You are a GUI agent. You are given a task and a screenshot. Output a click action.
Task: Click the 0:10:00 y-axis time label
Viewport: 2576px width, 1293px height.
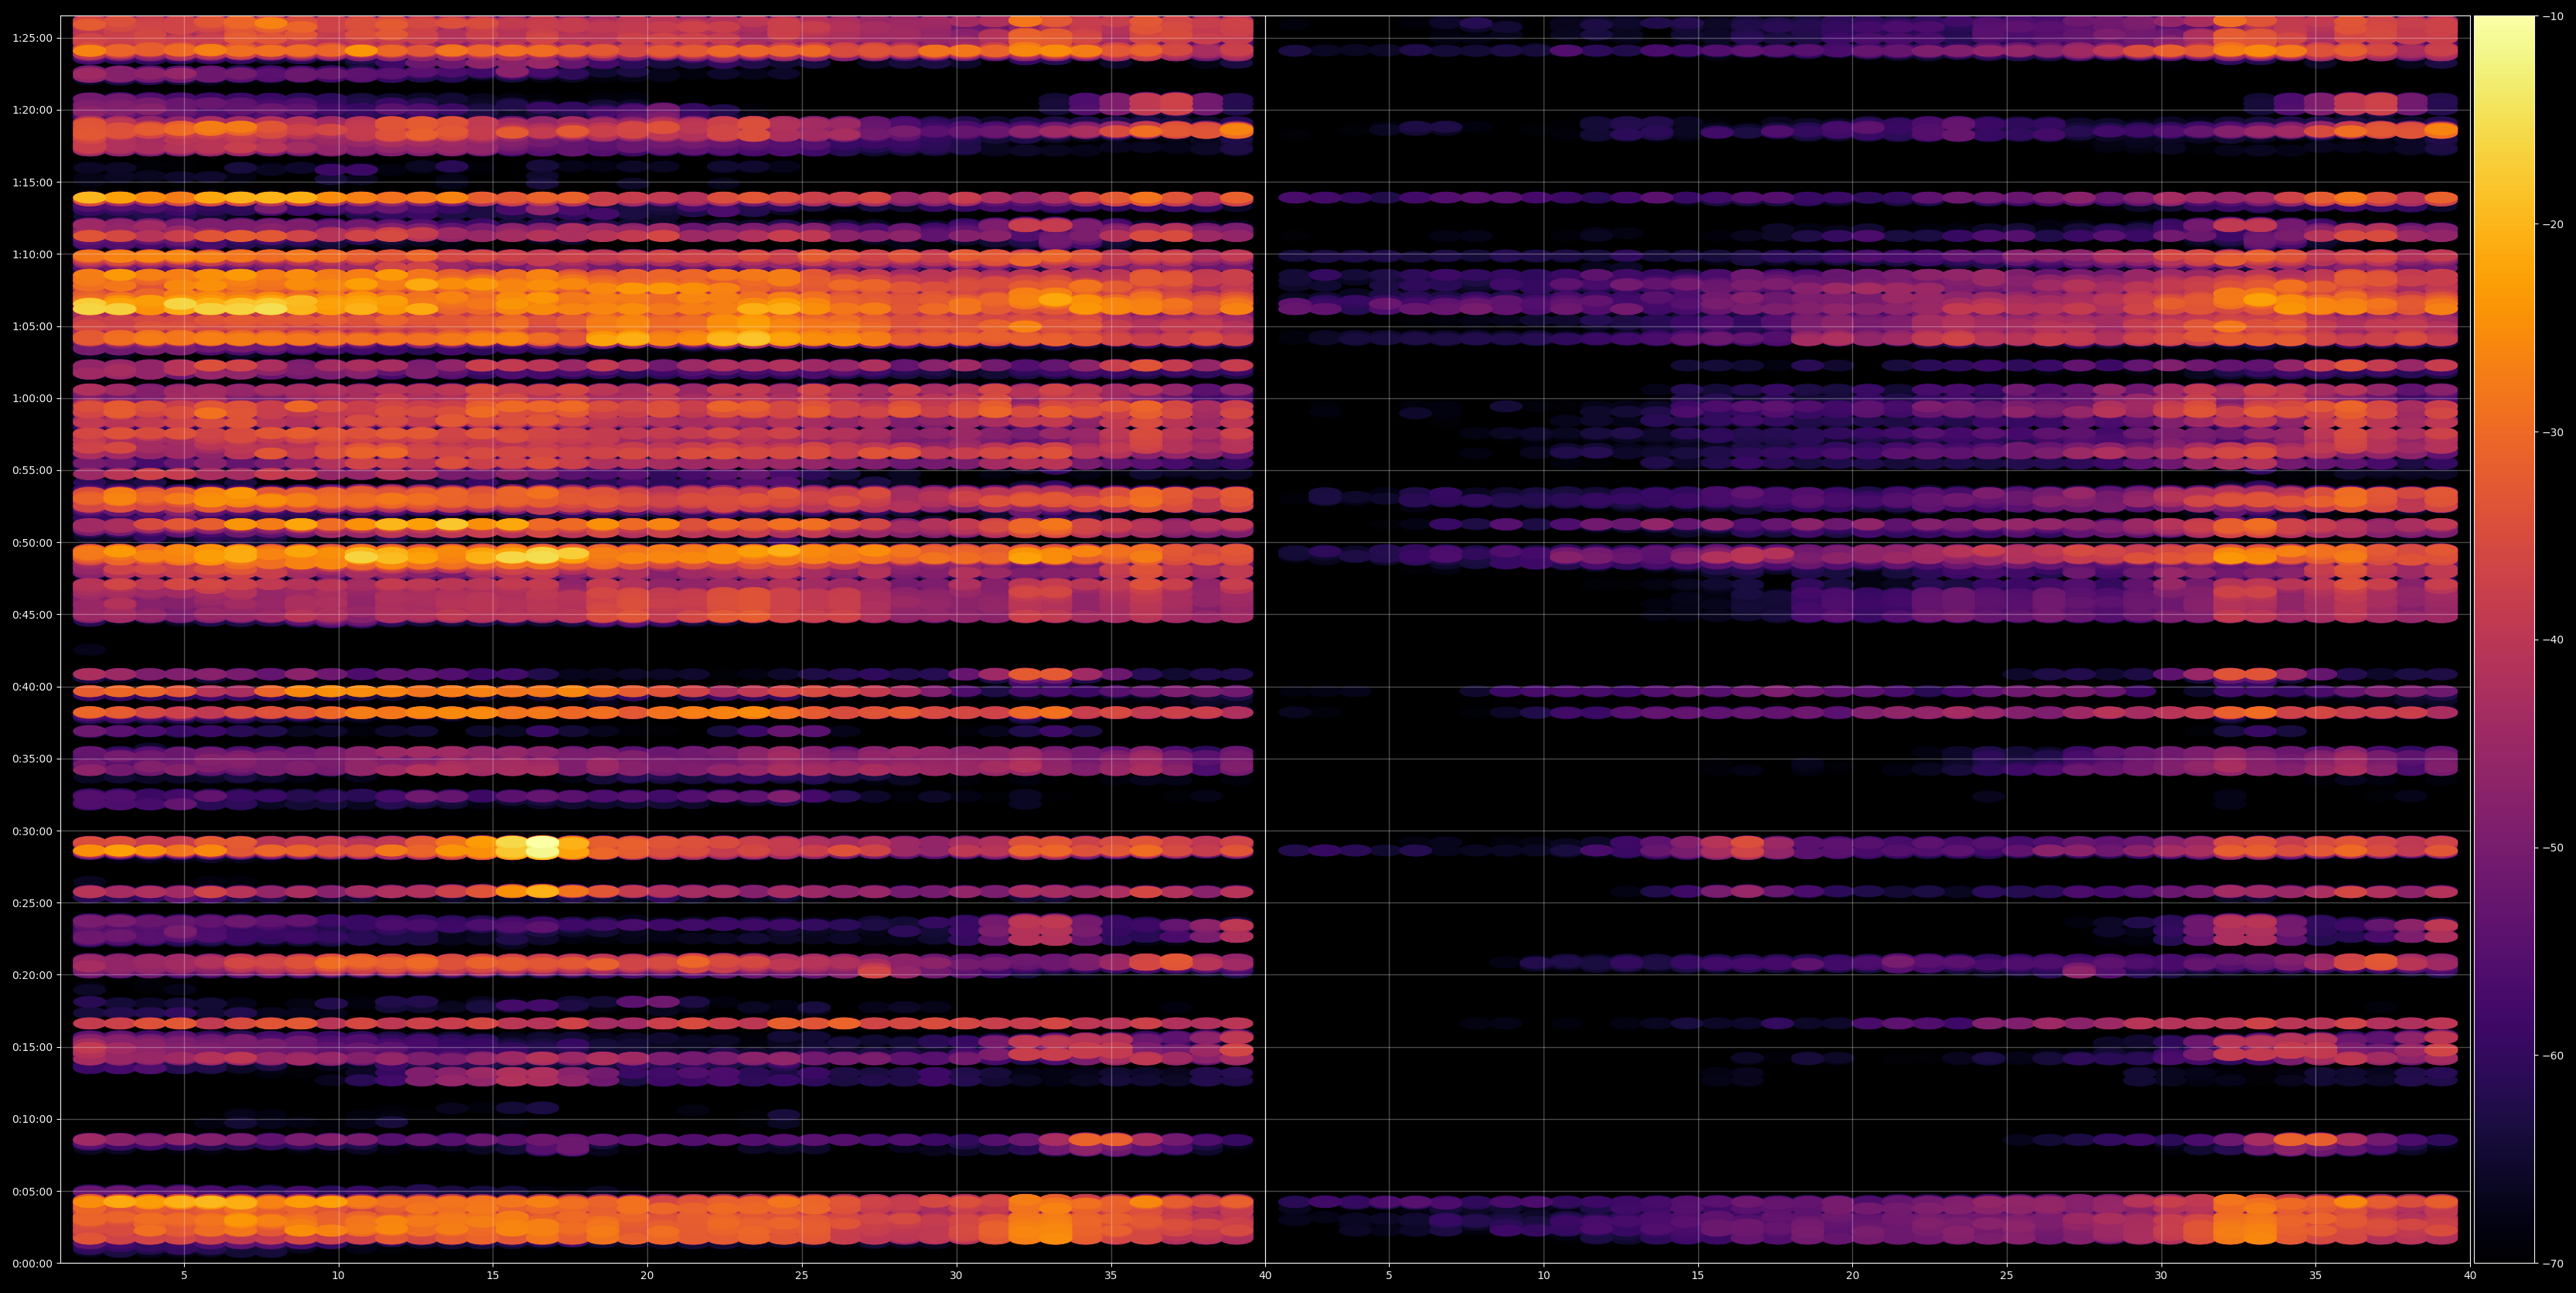[32, 1119]
